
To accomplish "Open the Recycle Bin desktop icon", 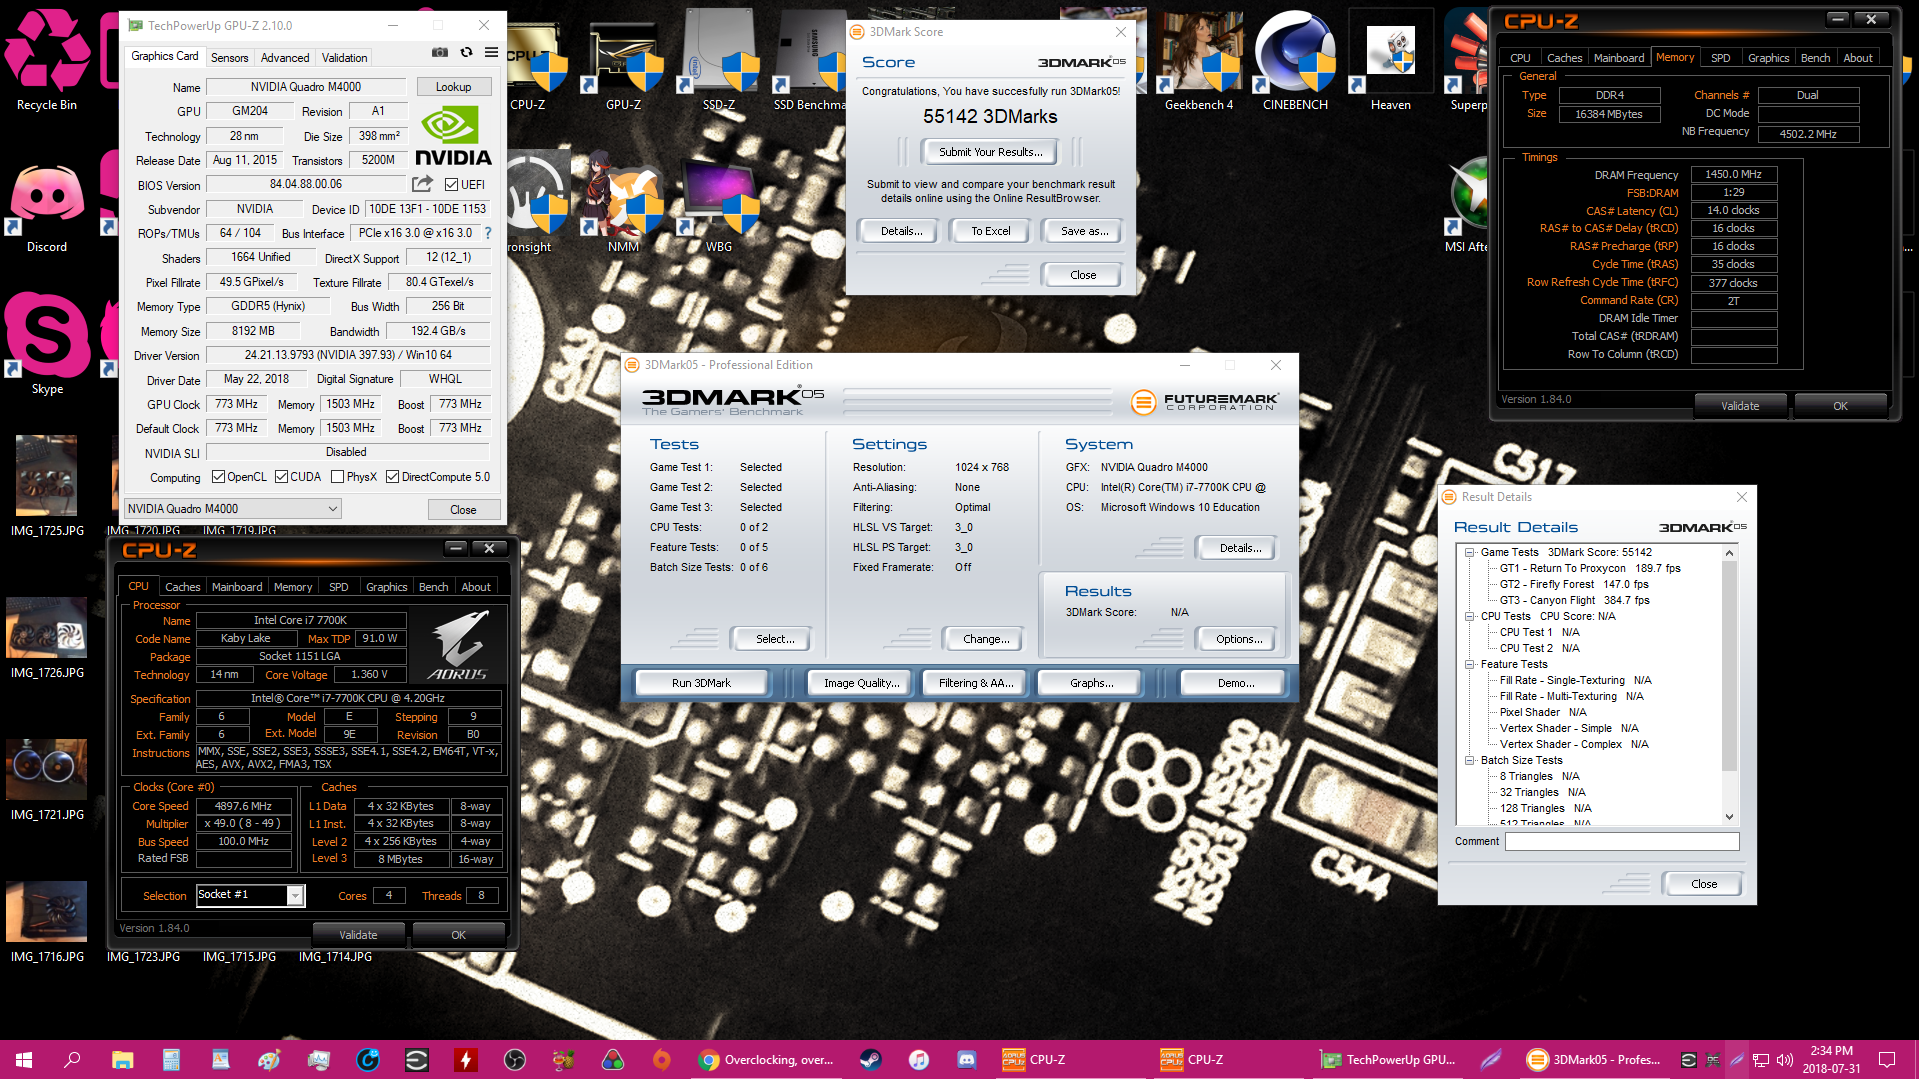I will click(x=47, y=60).
